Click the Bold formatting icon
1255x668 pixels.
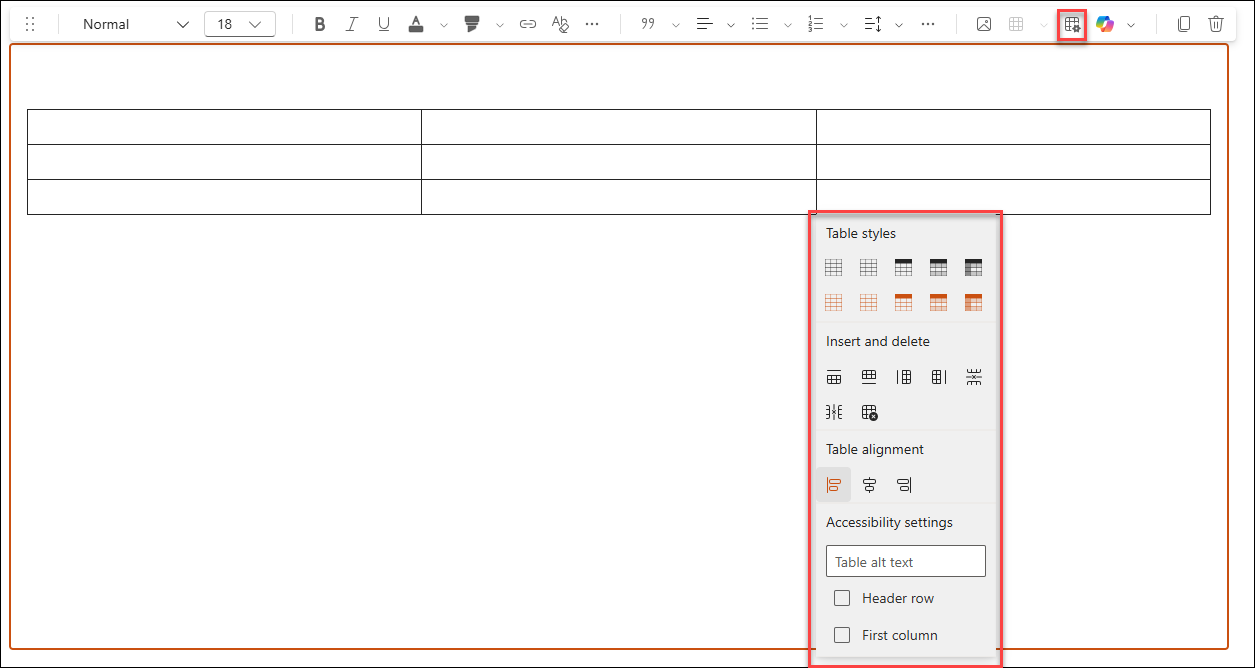point(320,25)
